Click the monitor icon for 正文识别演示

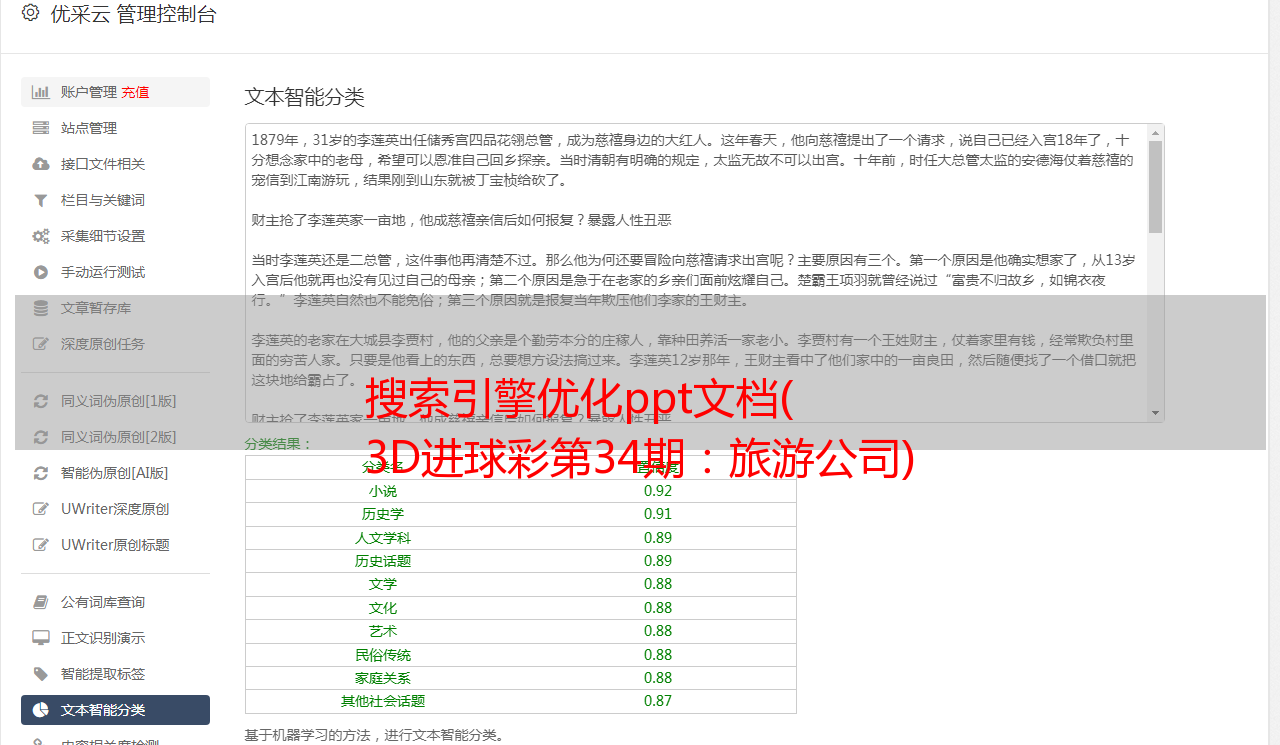tap(40, 638)
